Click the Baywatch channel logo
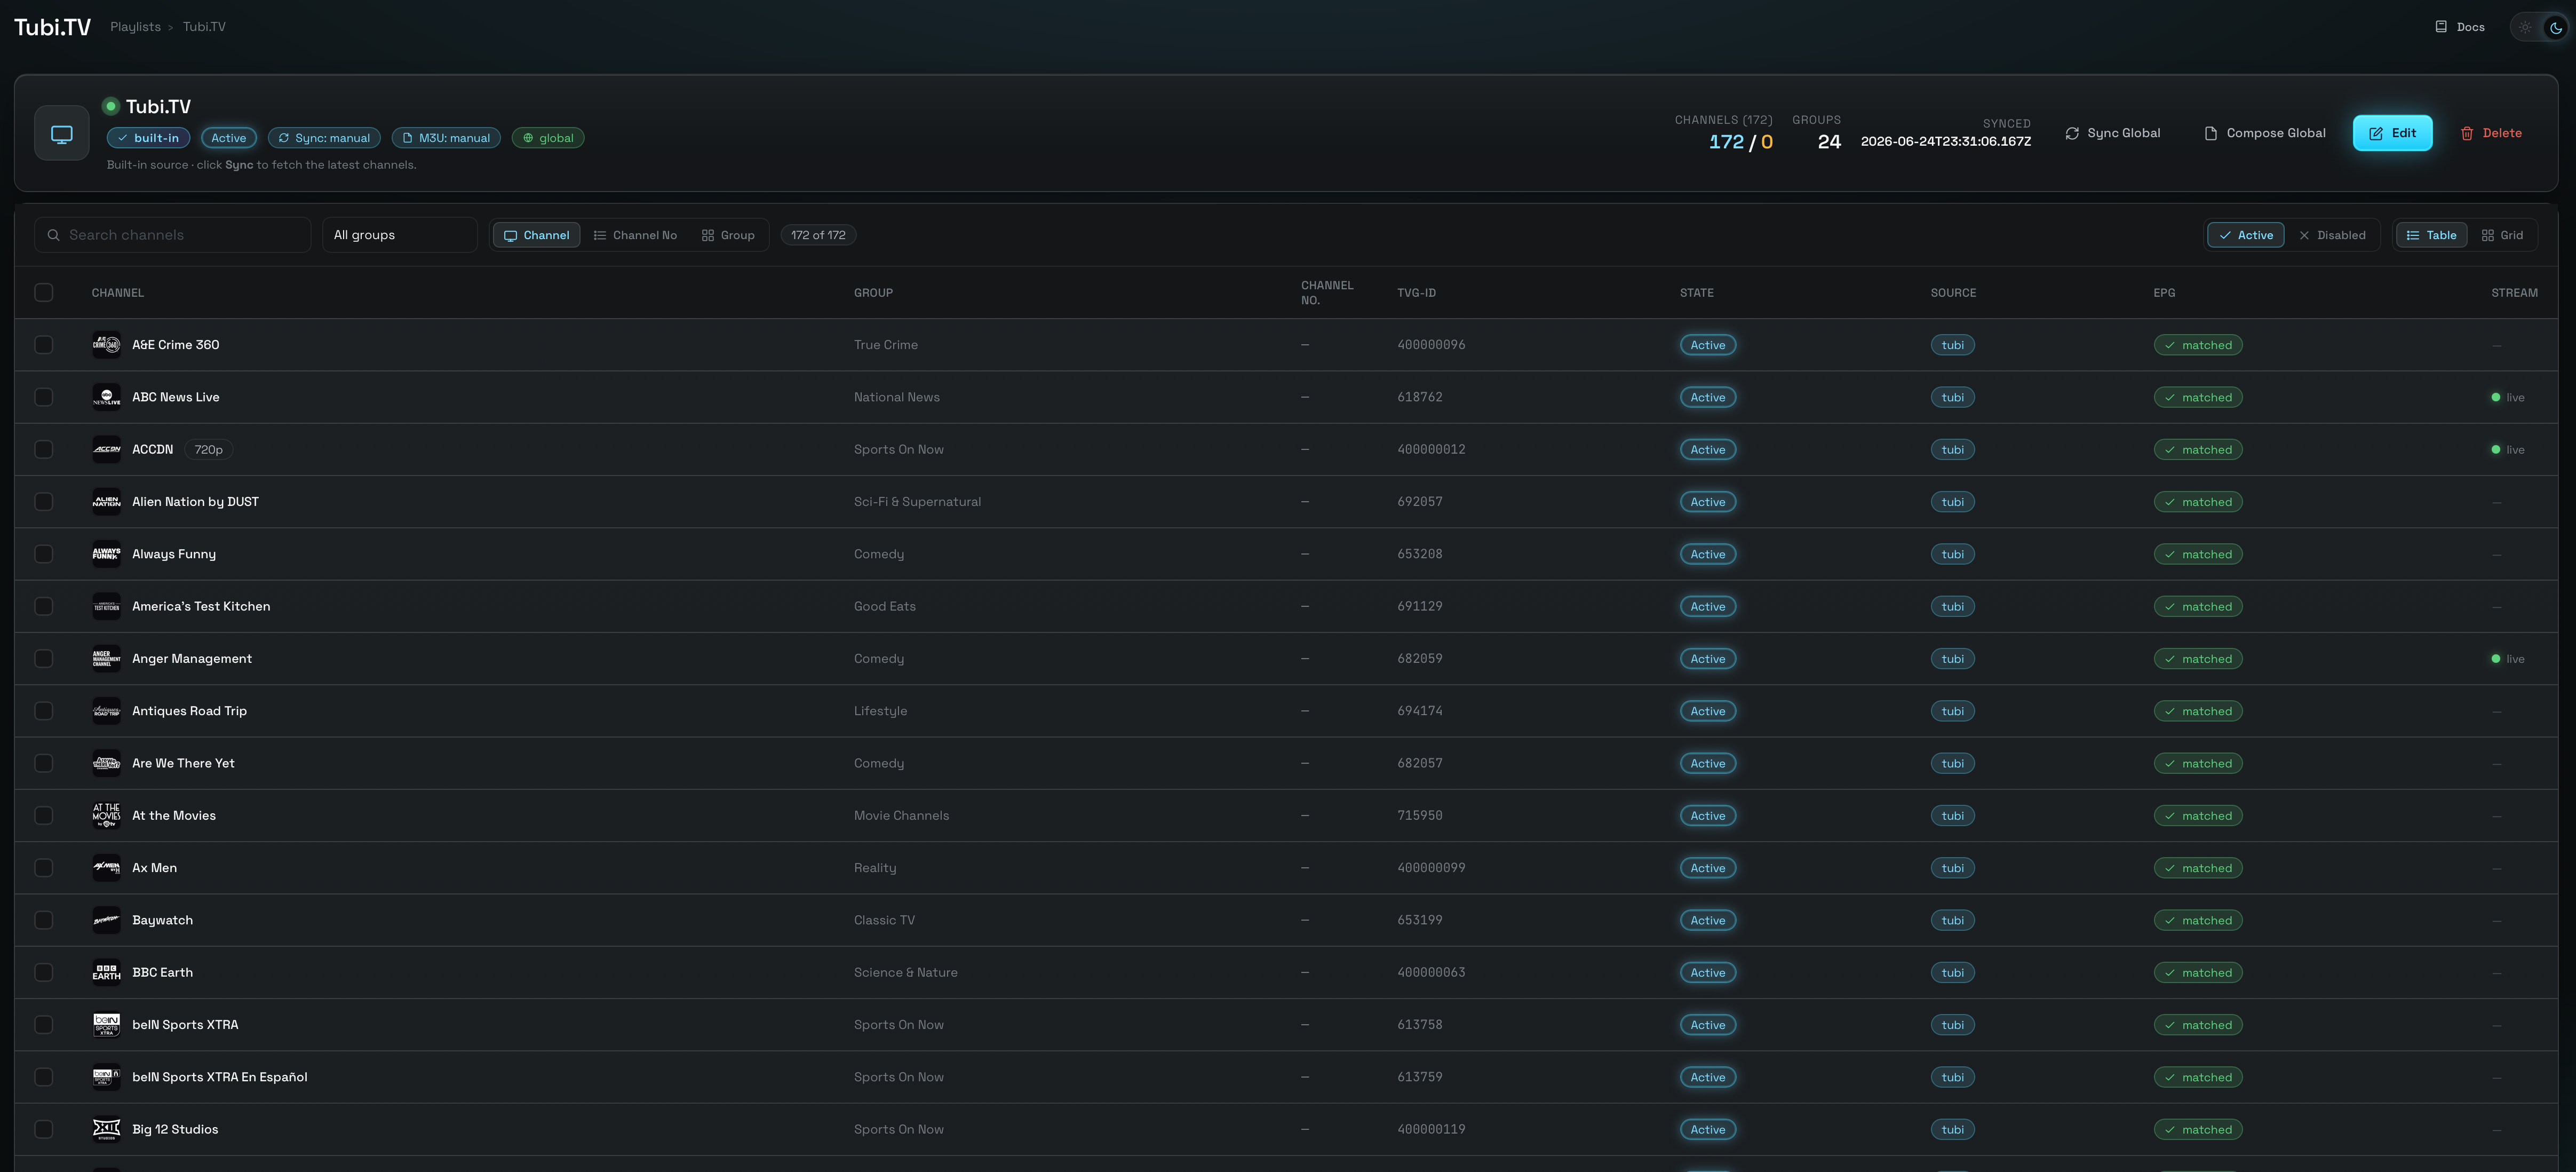Image resolution: width=2576 pixels, height=1172 pixels. click(106, 920)
